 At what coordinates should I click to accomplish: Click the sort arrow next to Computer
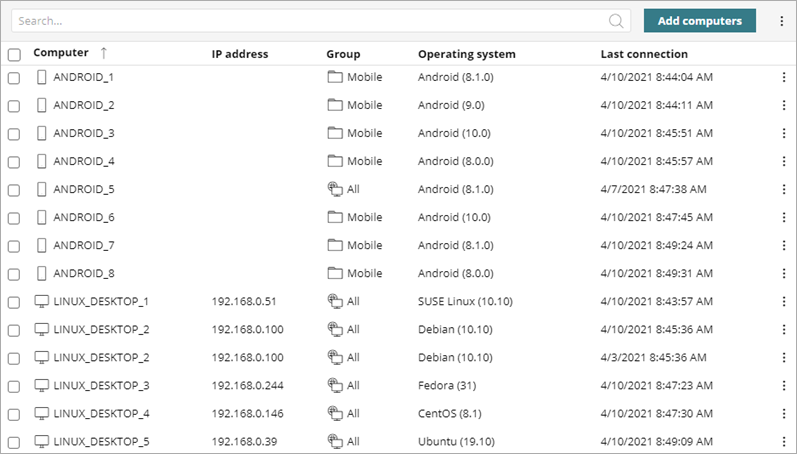[103, 53]
